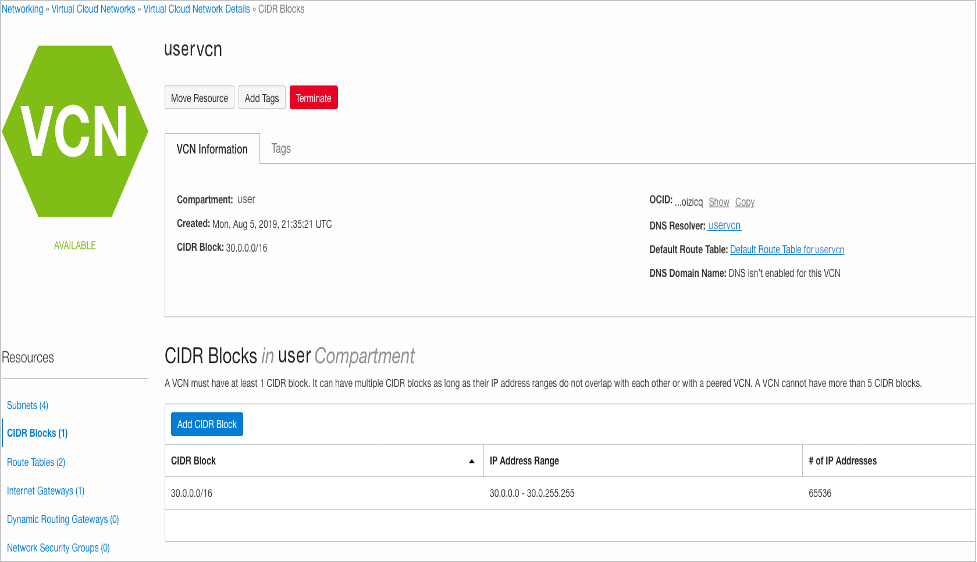Image resolution: width=977 pixels, height=562 pixels.
Task: Open the uservcn DNS Resolver link
Action: pos(724,226)
